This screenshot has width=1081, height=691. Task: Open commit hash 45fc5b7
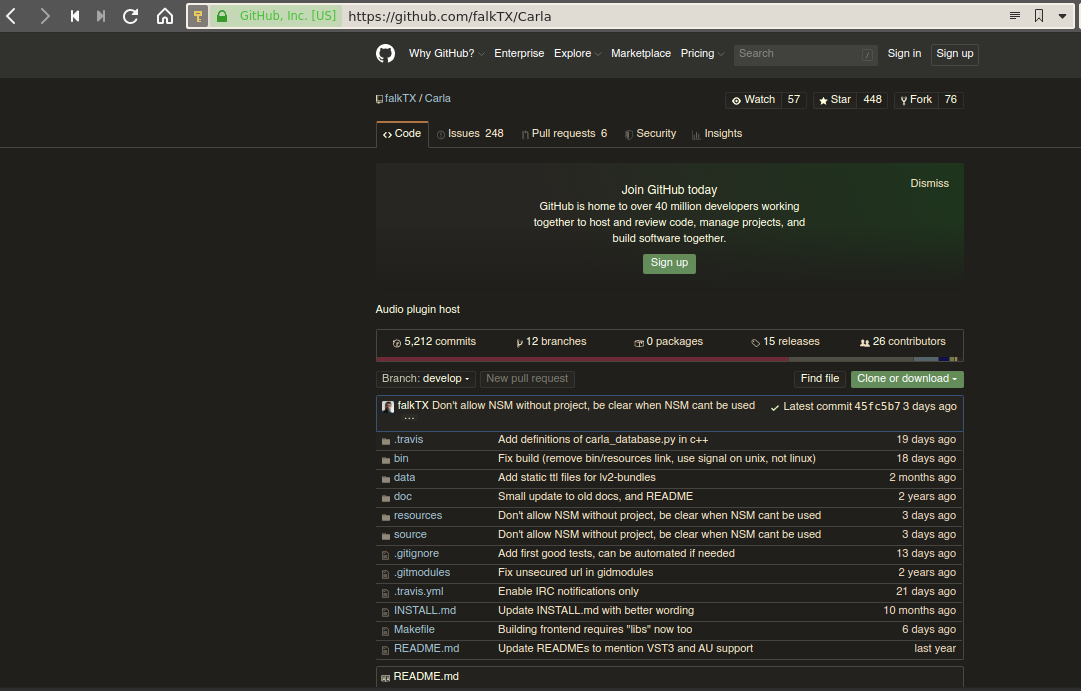tap(877, 407)
